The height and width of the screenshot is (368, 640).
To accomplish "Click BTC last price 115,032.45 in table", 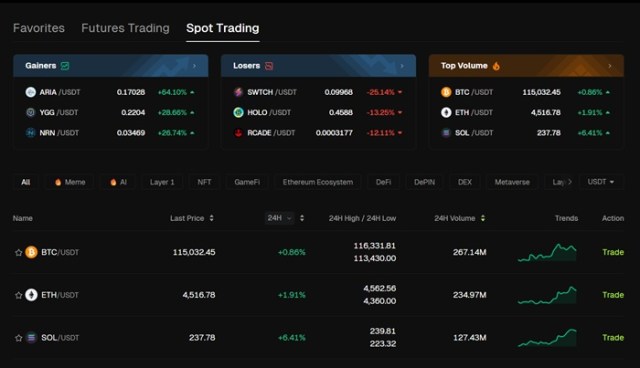I will pyautogui.click(x=194, y=252).
